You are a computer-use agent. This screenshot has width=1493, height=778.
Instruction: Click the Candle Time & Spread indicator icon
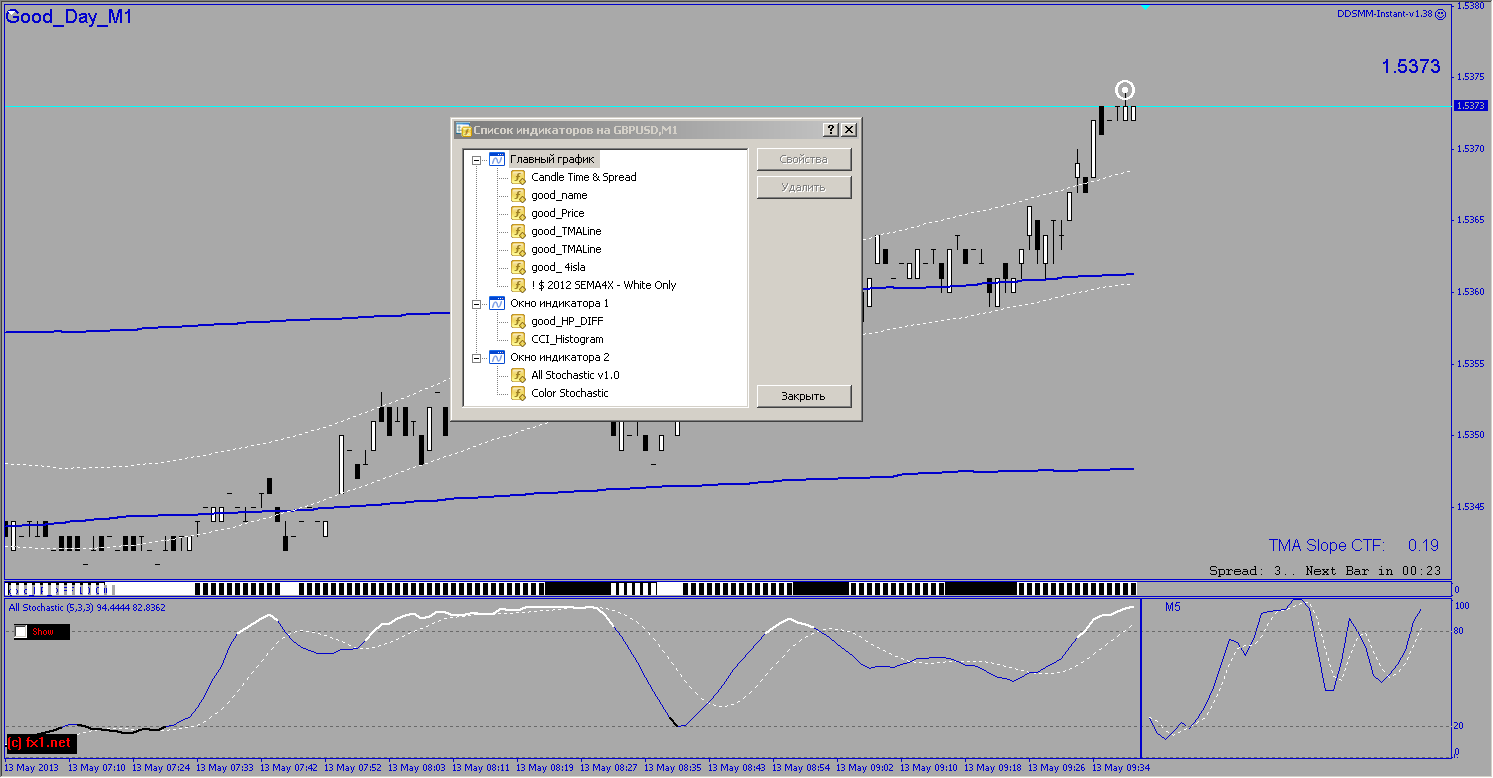518,177
